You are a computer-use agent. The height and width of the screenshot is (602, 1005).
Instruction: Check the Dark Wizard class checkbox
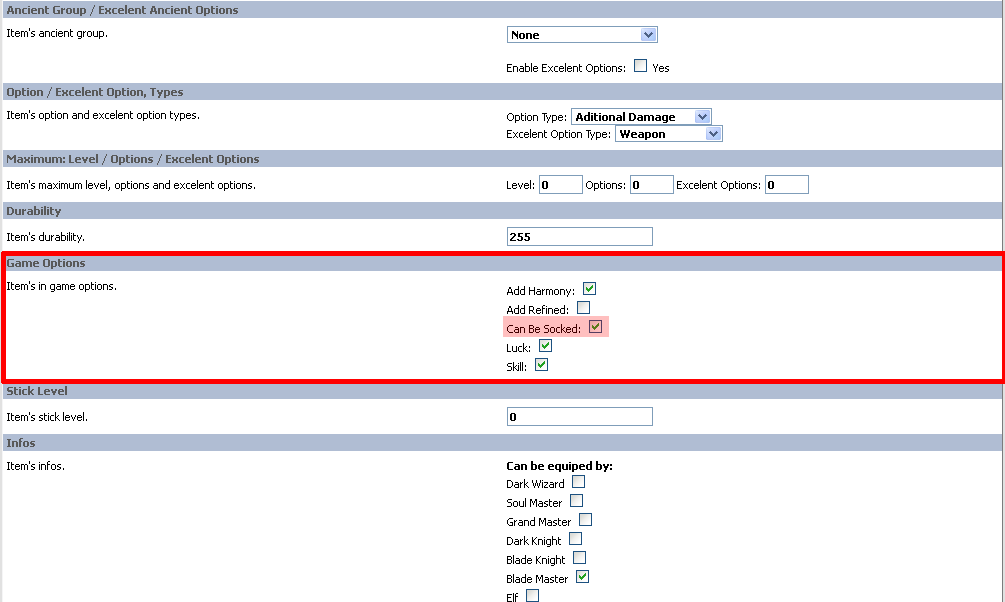[578, 482]
